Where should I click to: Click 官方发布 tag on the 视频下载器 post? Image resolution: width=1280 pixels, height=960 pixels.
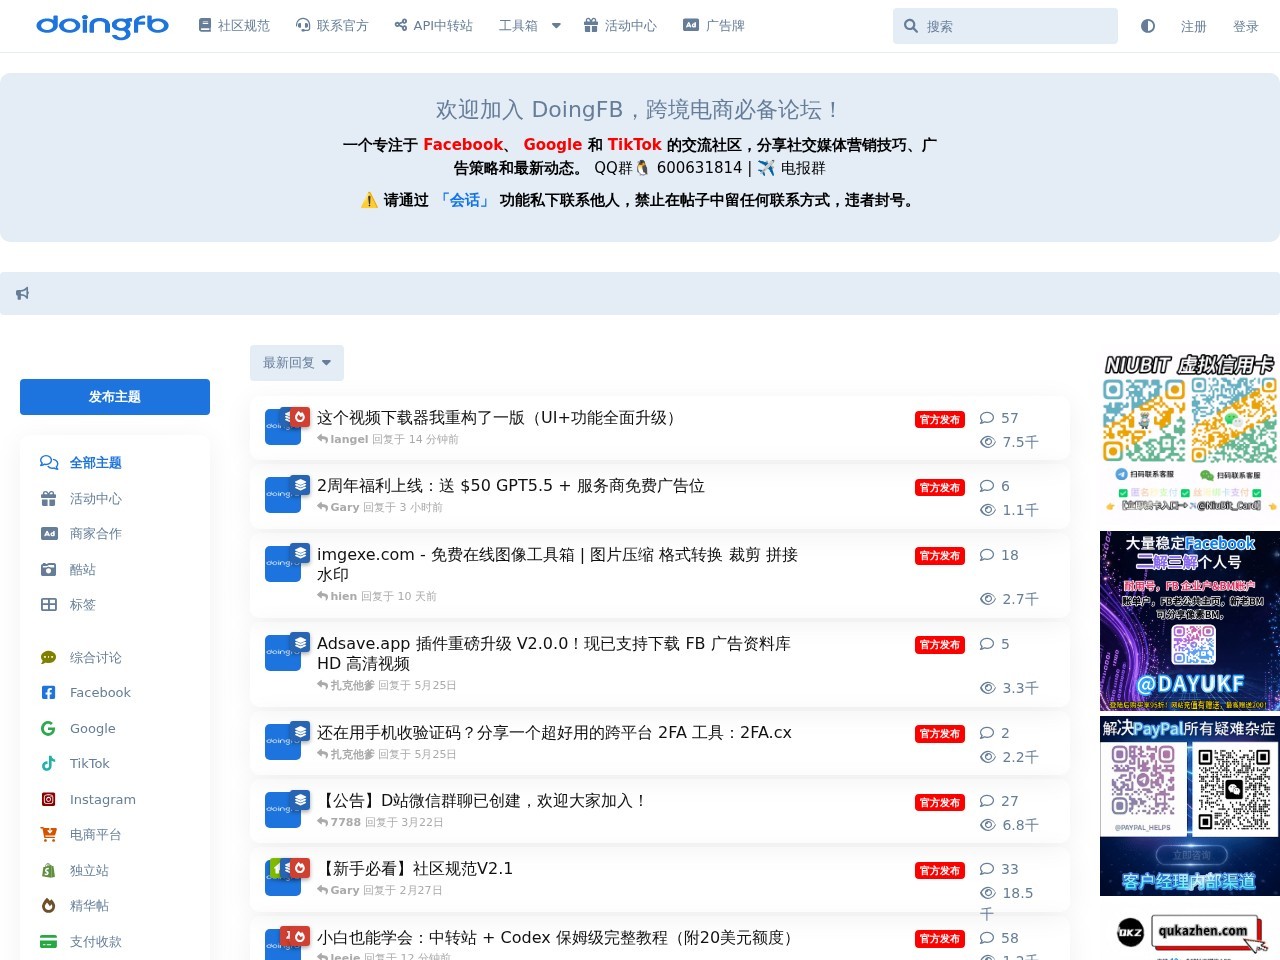pyautogui.click(x=940, y=420)
